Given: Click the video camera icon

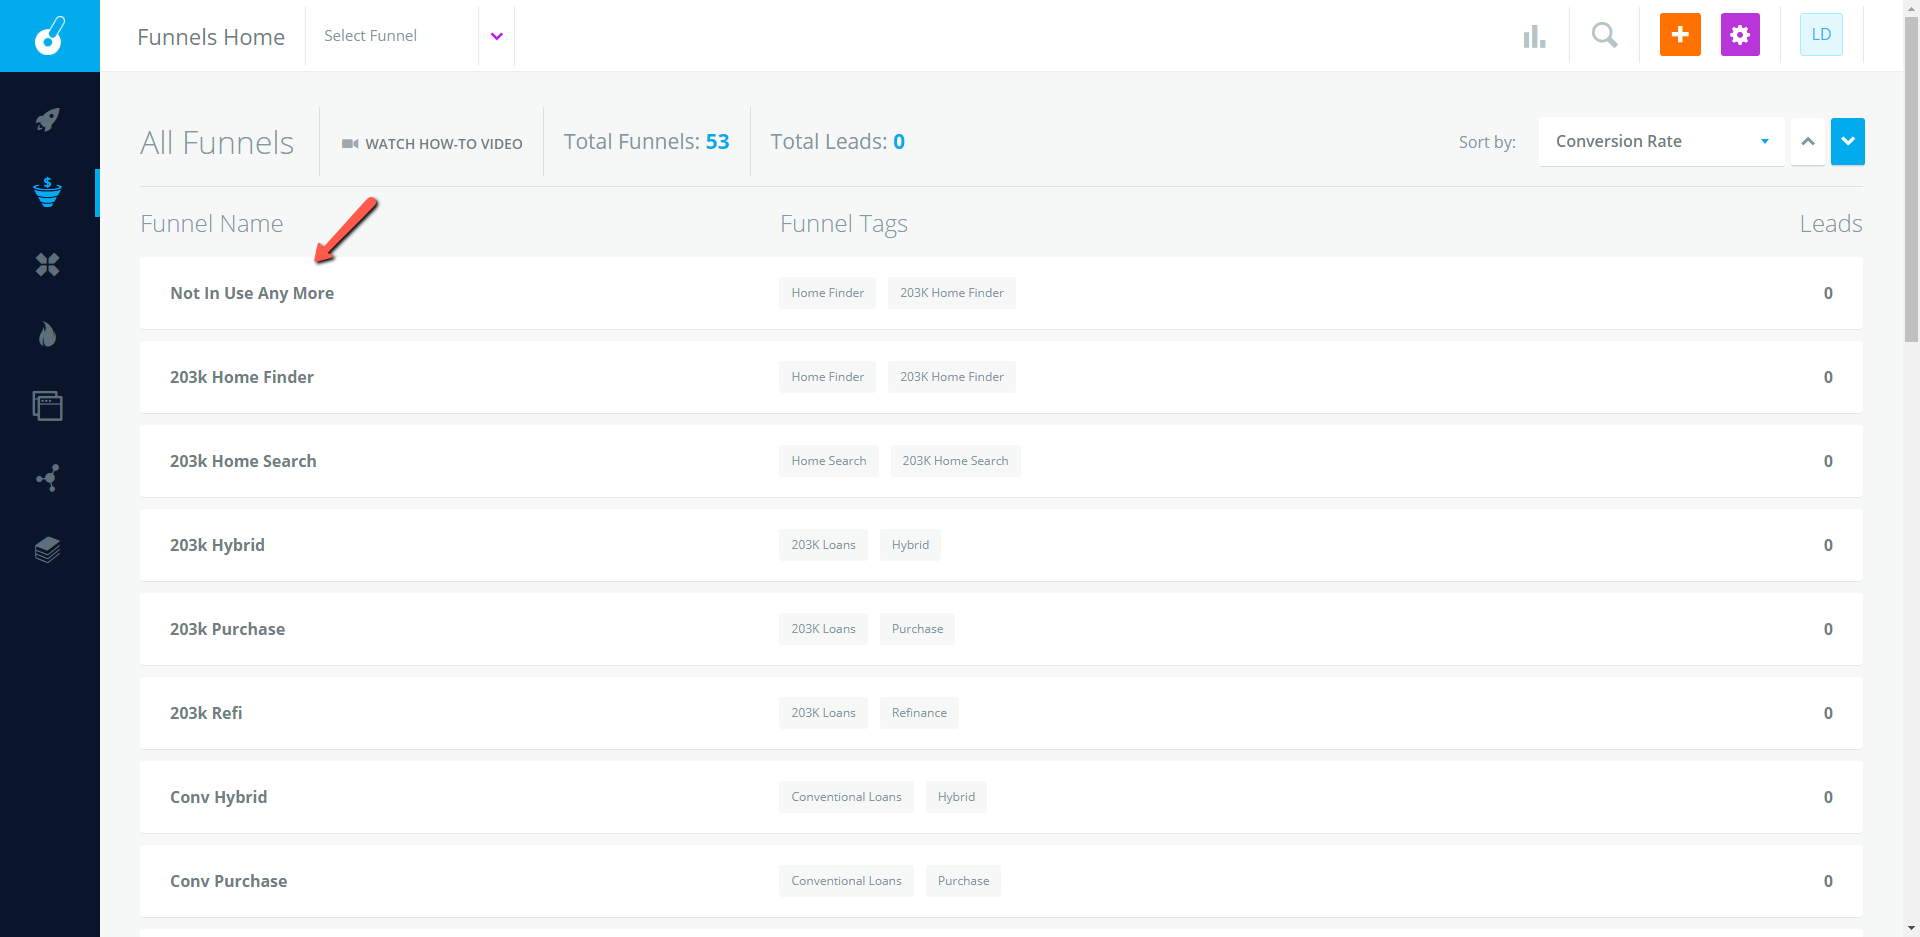Looking at the screenshot, I should point(350,144).
